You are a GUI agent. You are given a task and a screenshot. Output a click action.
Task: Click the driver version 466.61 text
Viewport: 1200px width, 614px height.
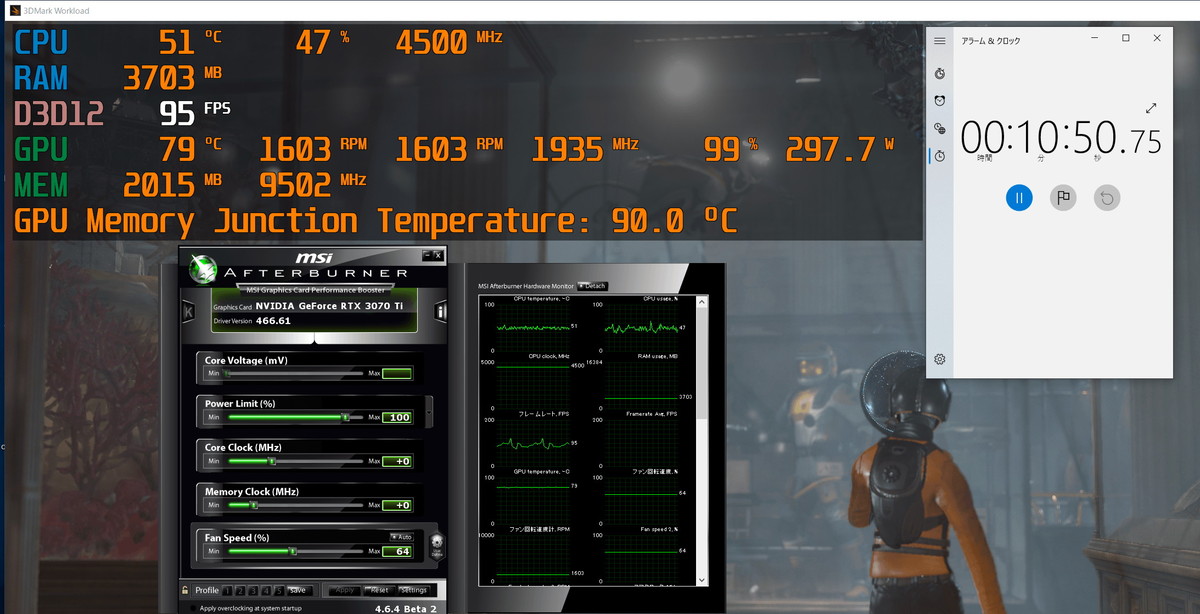[272, 321]
